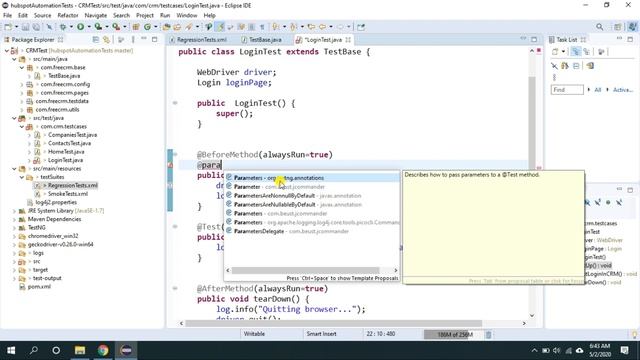Image resolution: width=640 pixels, height=360 pixels.
Task: Click the green Run button icon
Action: pos(80,27)
